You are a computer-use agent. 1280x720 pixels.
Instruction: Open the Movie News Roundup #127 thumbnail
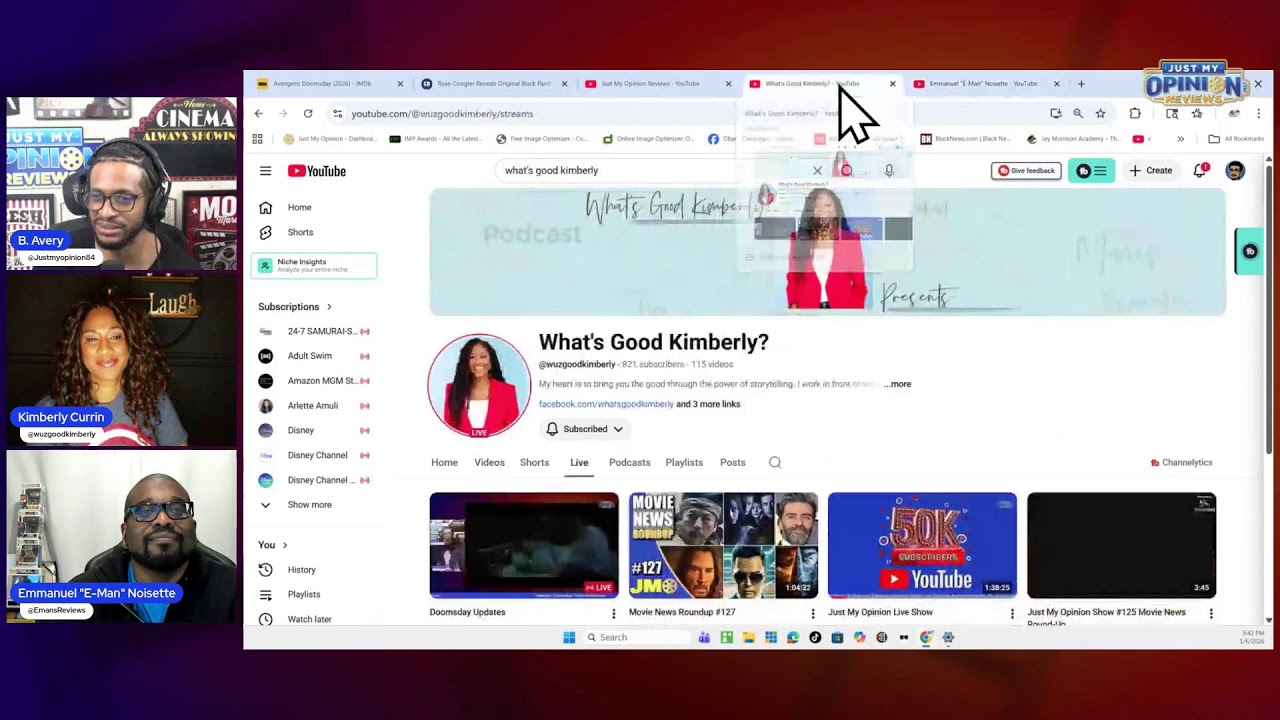[x=723, y=545]
